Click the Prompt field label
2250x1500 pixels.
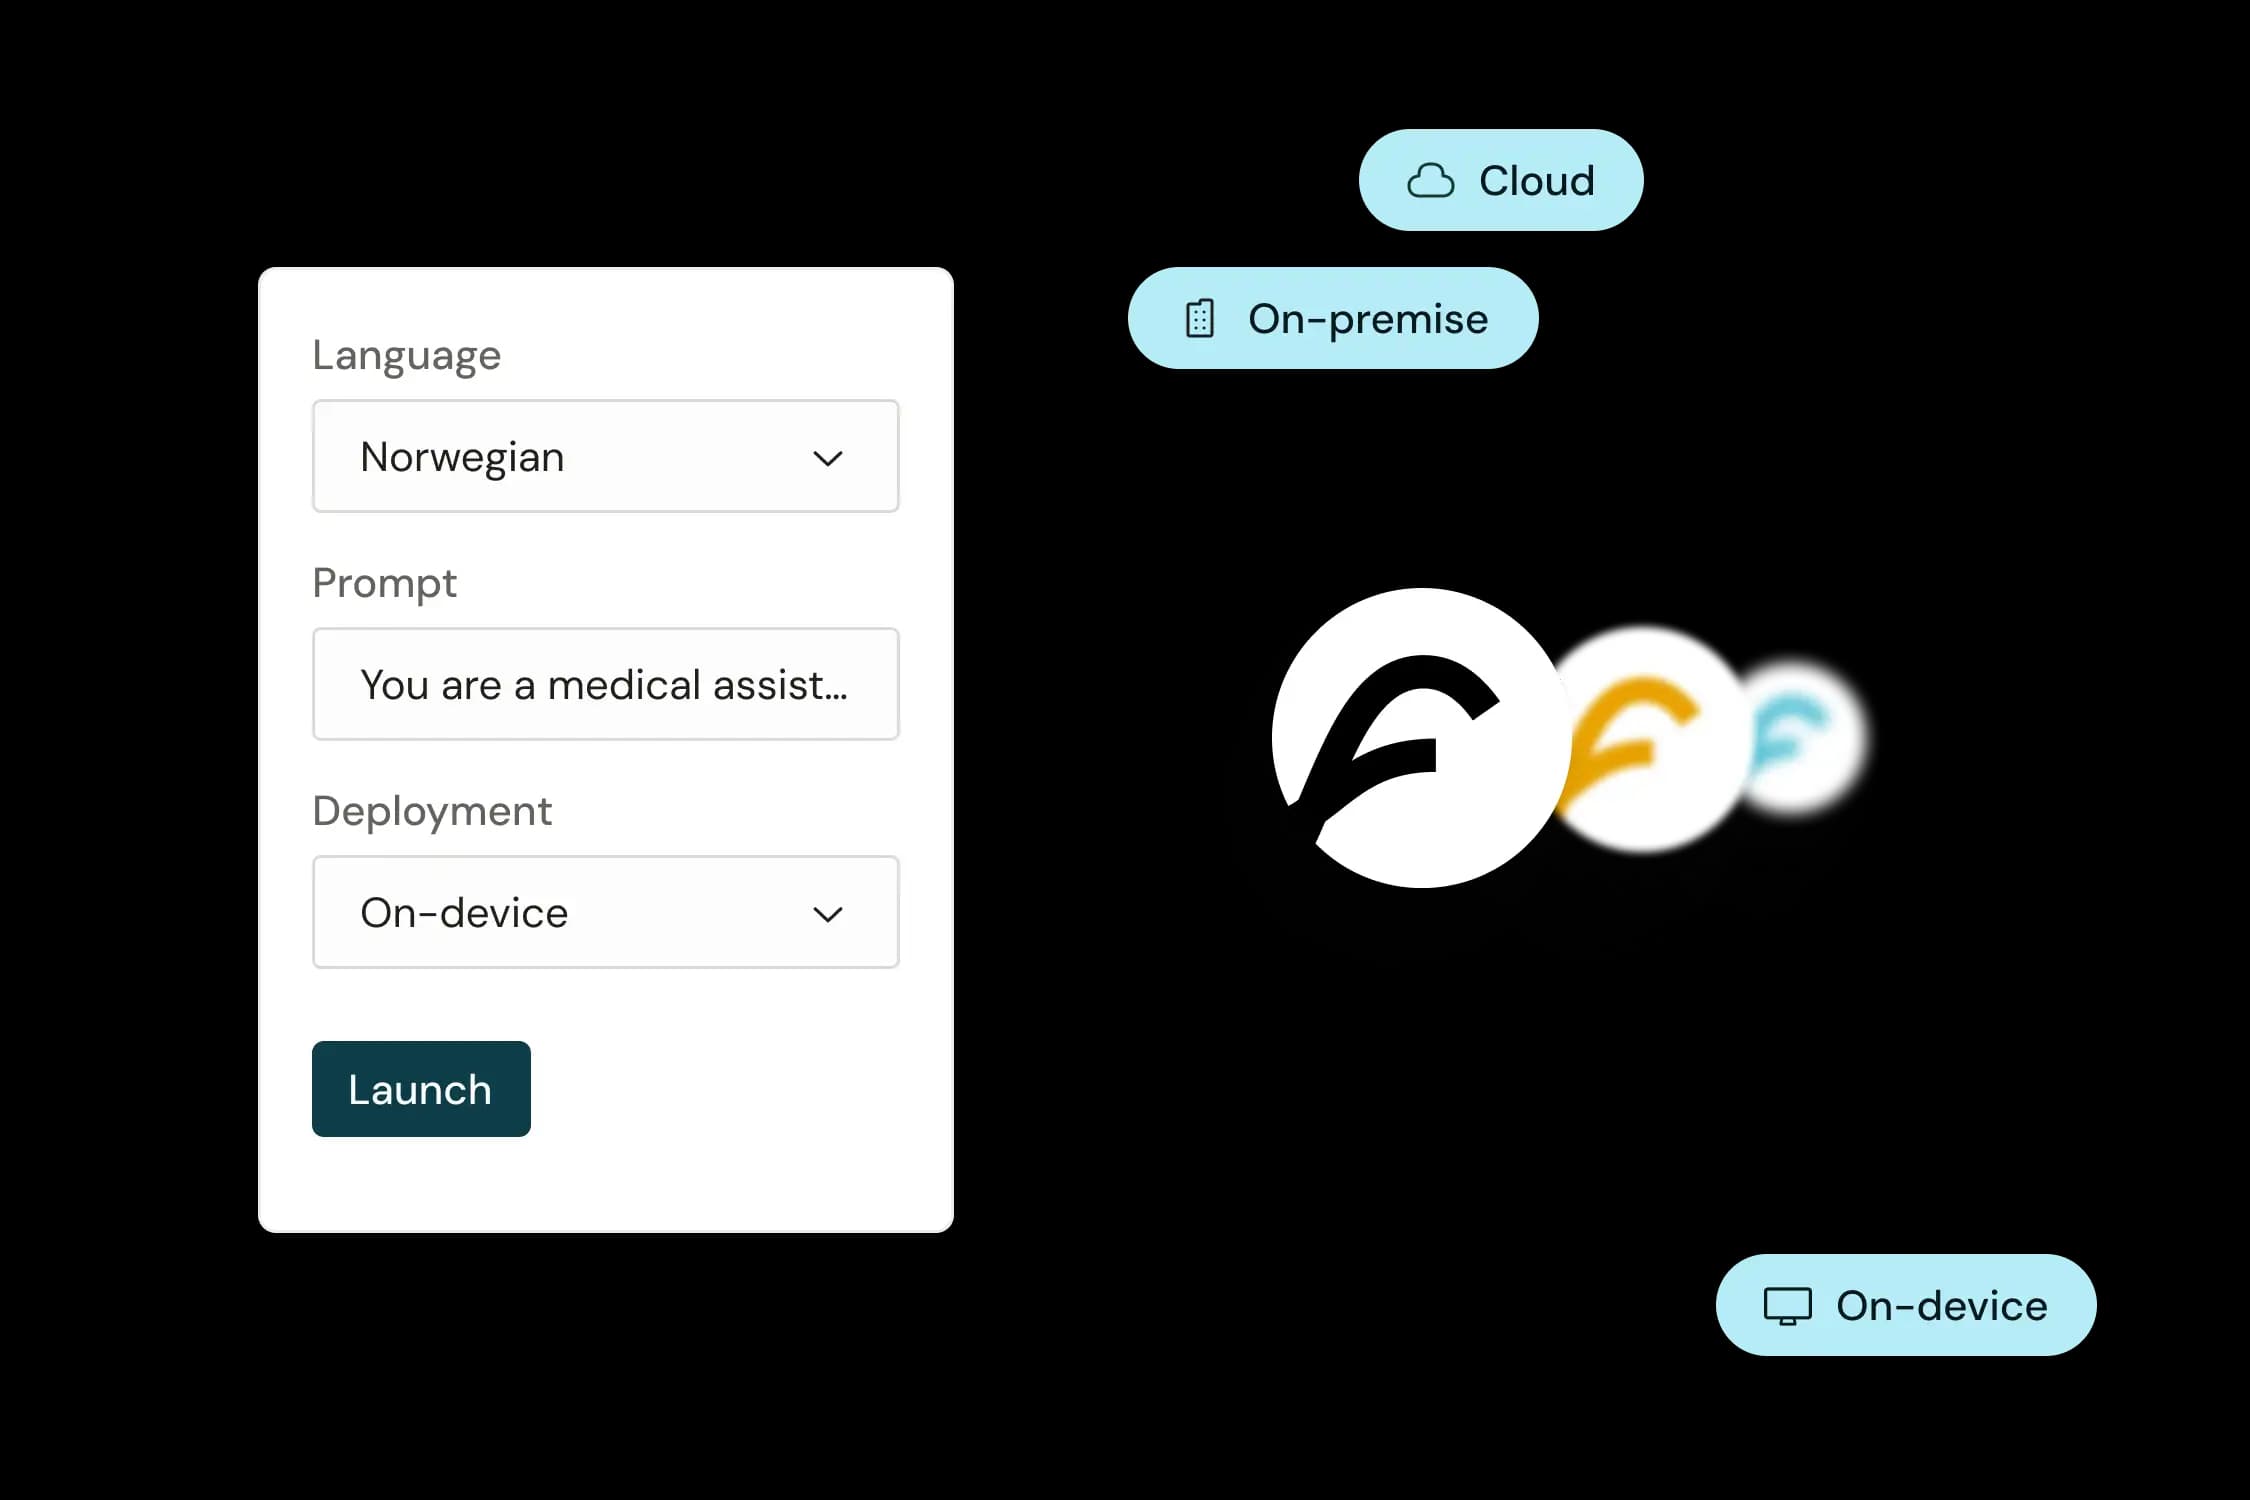click(384, 584)
